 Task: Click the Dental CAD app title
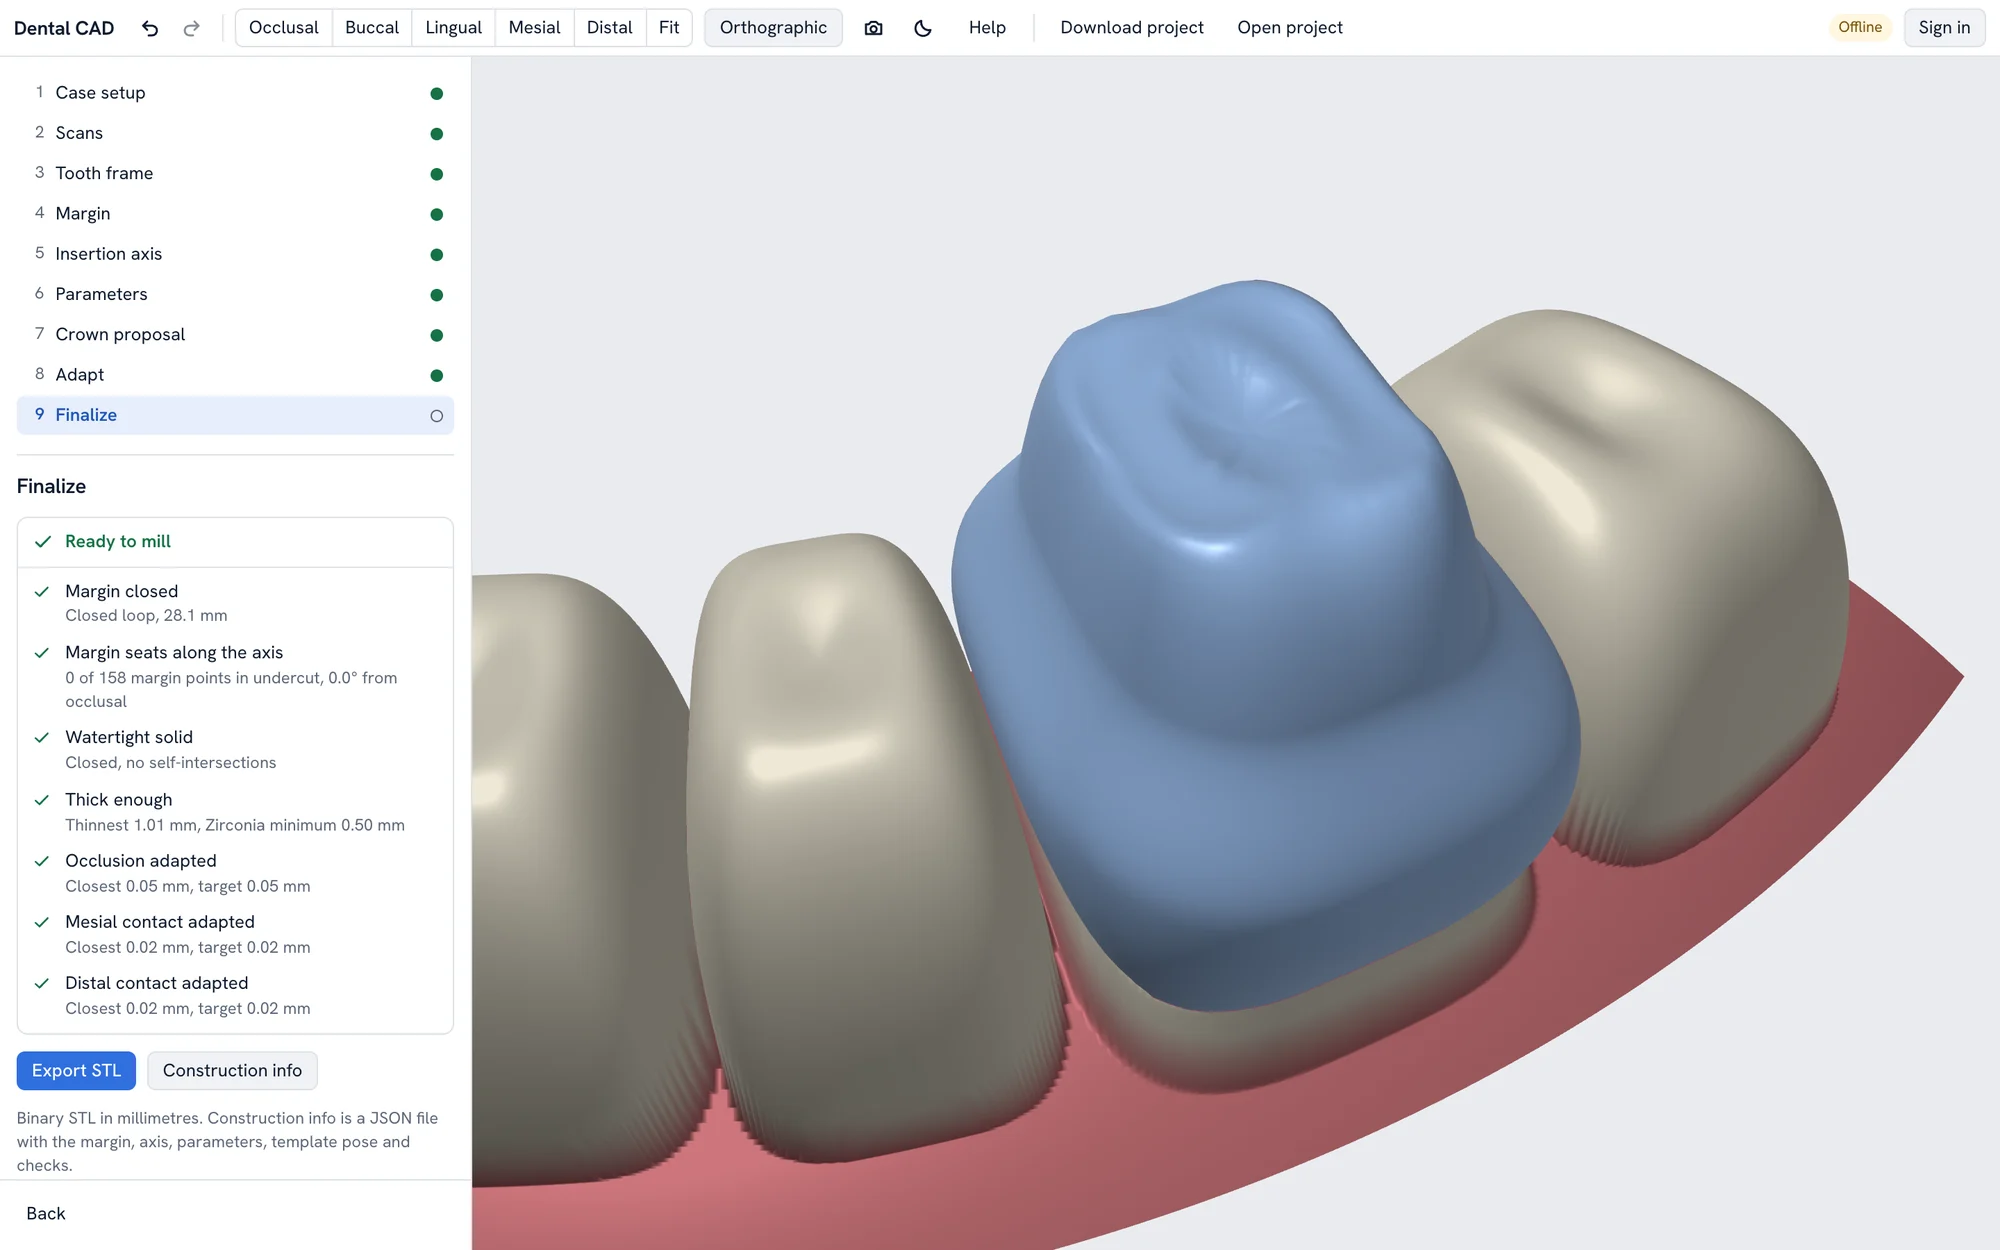64,28
